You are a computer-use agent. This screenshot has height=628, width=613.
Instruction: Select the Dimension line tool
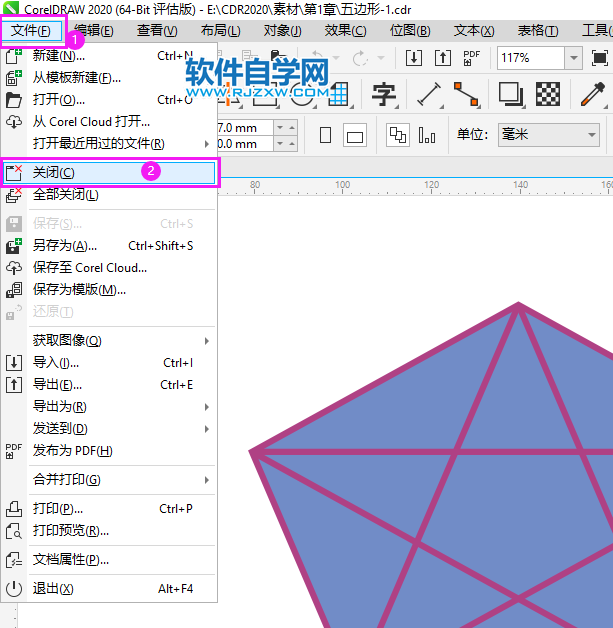pos(429,95)
